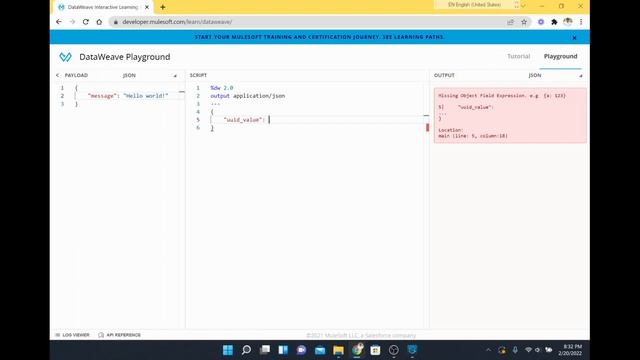
Task: Reload the DataWeave page
Action: (x=86, y=22)
